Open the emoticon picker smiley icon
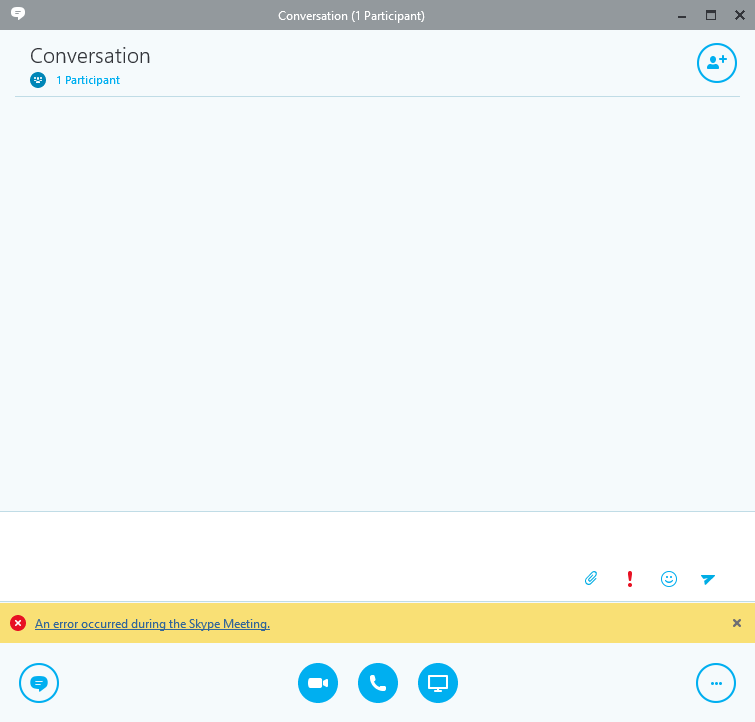This screenshot has height=722, width=755. pos(669,578)
